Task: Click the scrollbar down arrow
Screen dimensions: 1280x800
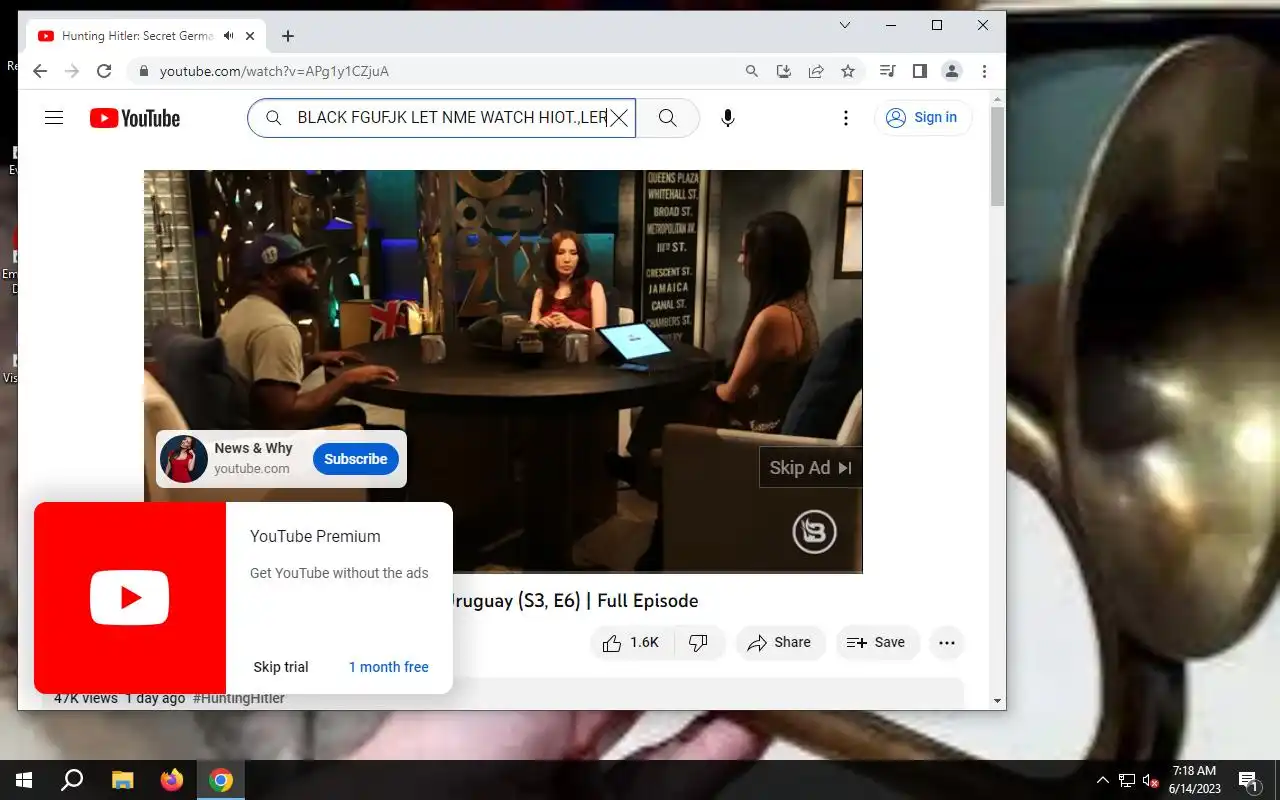Action: click(997, 701)
